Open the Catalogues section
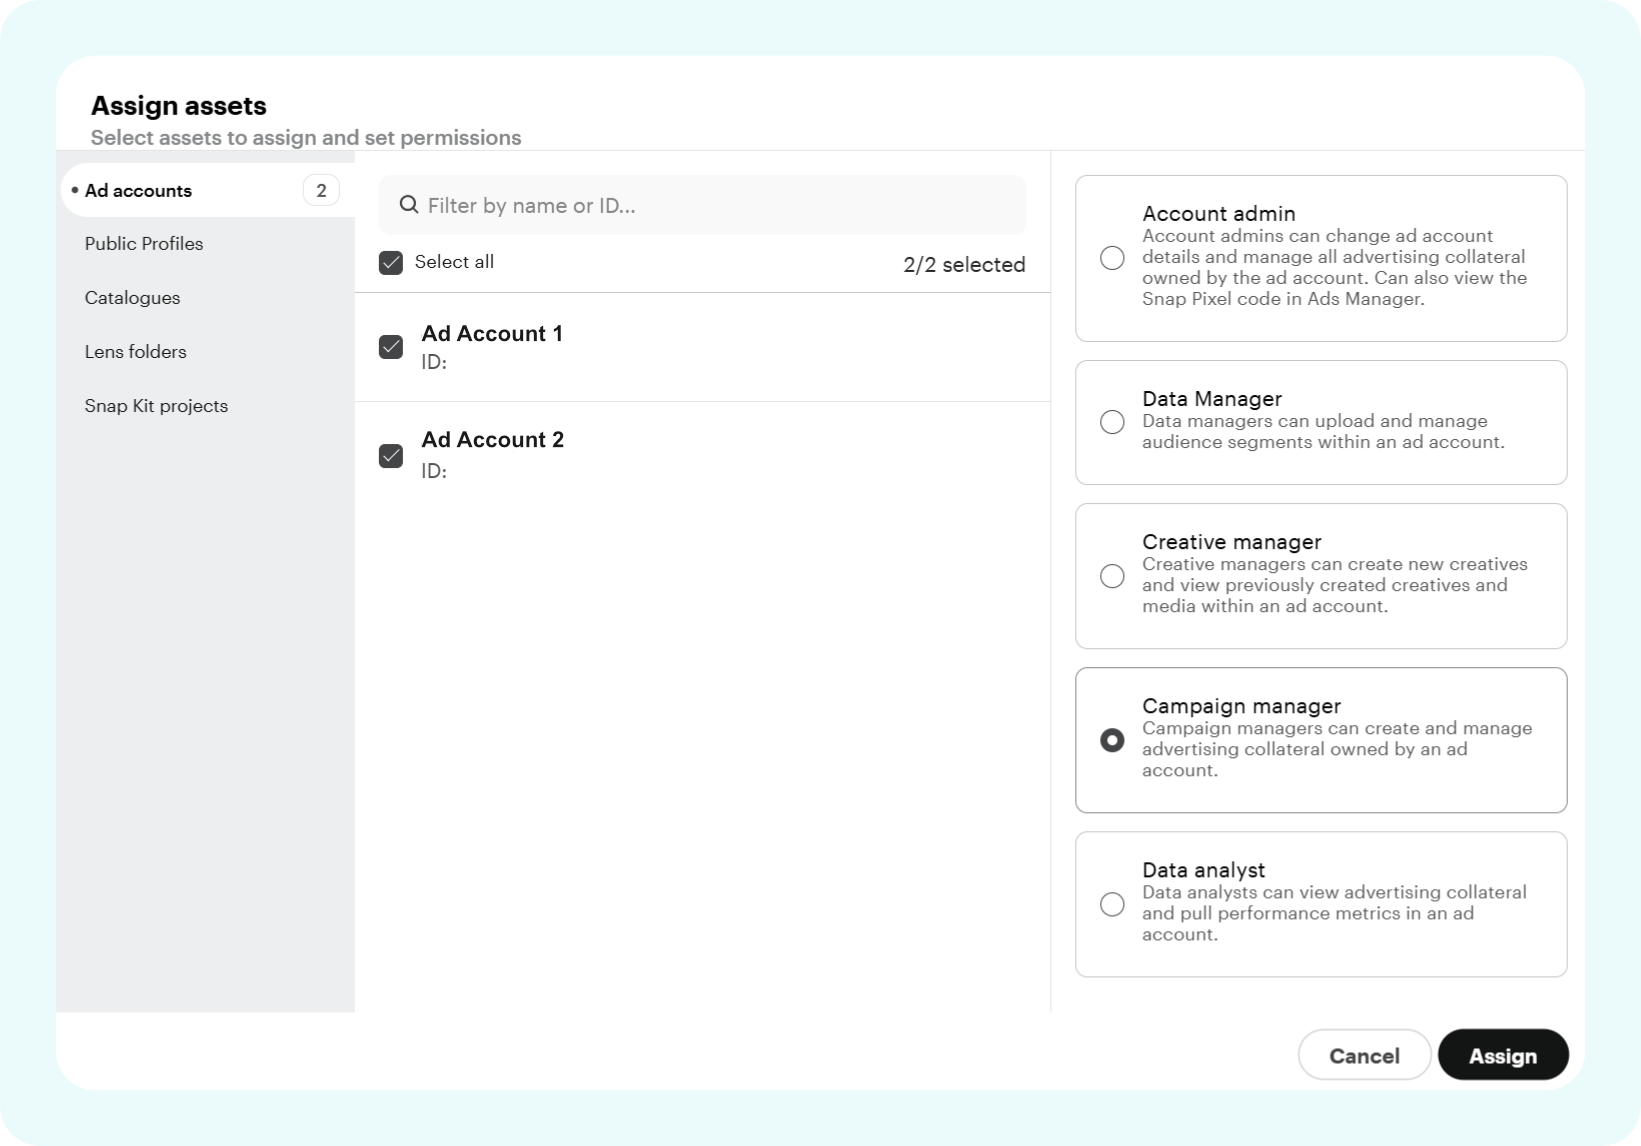 point(133,298)
